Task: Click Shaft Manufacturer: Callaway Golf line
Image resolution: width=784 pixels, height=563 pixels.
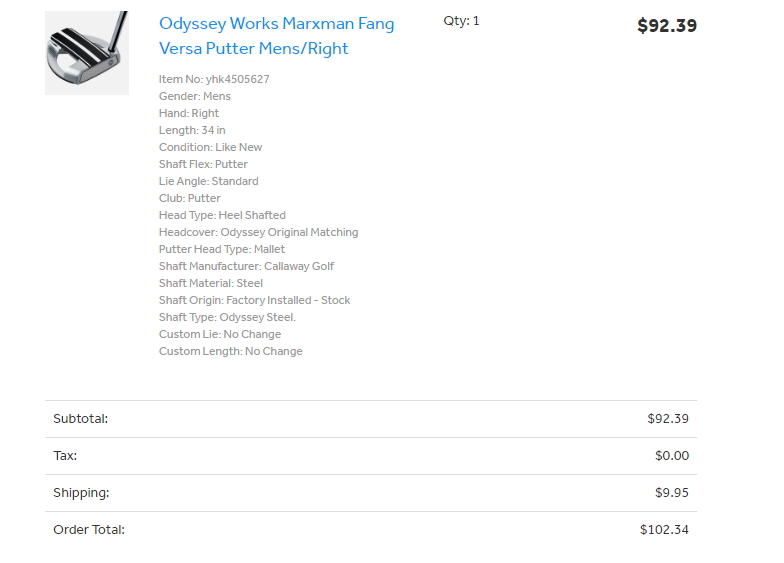Action: pyautogui.click(x=246, y=266)
